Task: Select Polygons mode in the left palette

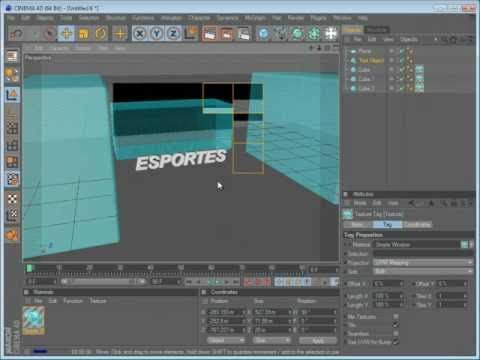Action: (x=12, y=162)
